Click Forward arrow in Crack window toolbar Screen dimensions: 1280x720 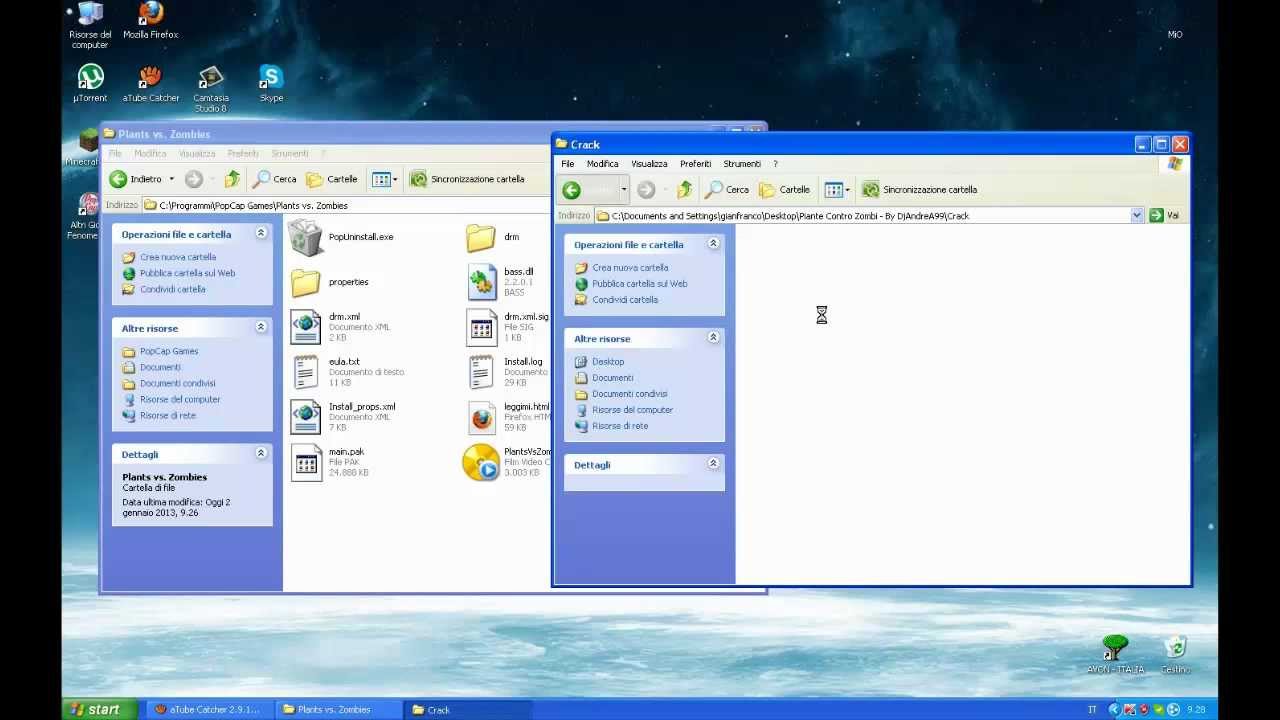coord(646,189)
